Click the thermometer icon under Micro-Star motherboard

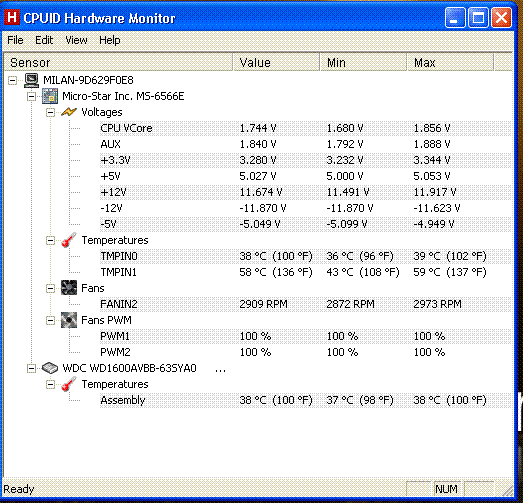69,240
